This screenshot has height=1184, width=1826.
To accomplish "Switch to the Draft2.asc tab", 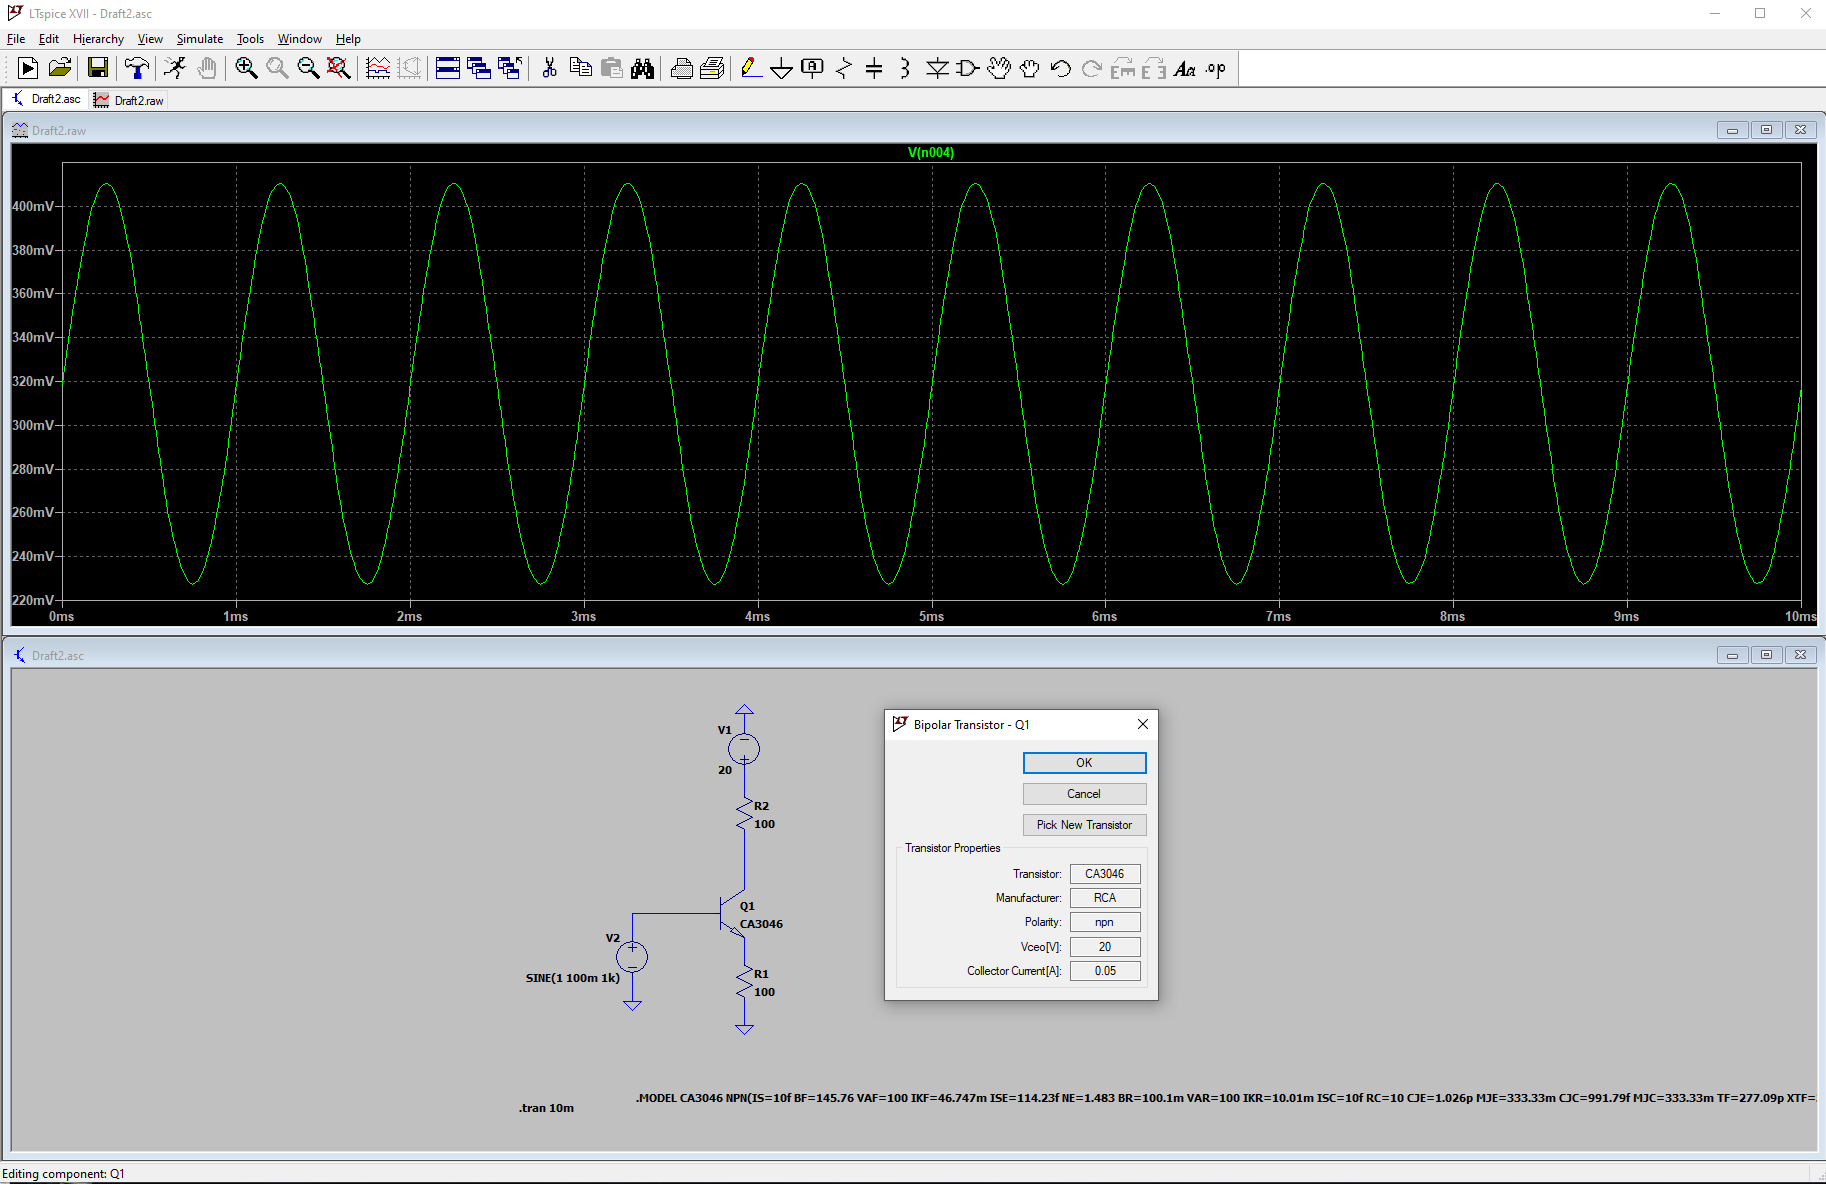I will click(x=47, y=99).
